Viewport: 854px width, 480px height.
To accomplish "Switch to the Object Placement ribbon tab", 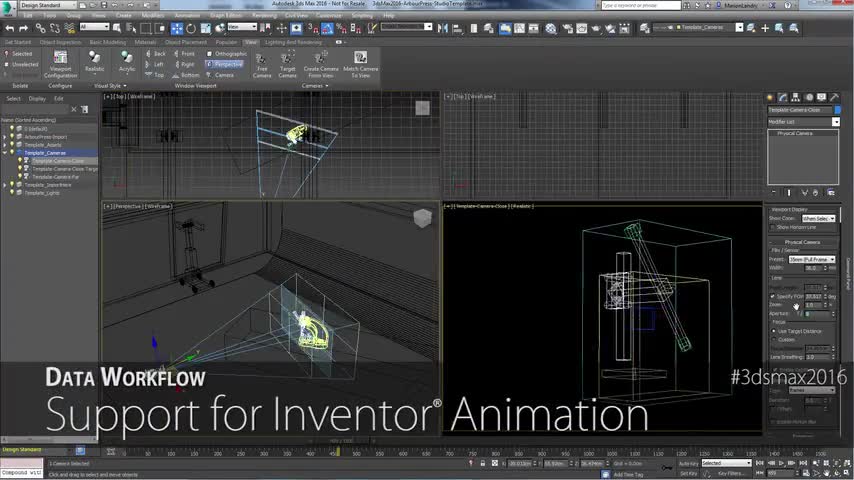I will pos(186,42).
